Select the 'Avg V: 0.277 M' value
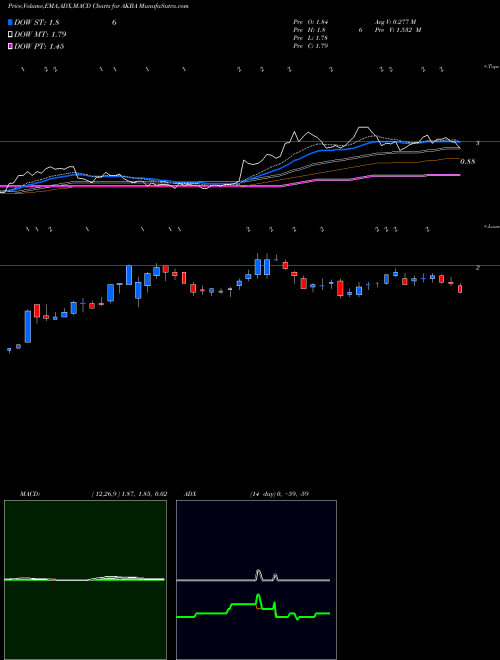The height and width of the screenshot is (660, 500). pyautogui.click(x=395, y=22)
